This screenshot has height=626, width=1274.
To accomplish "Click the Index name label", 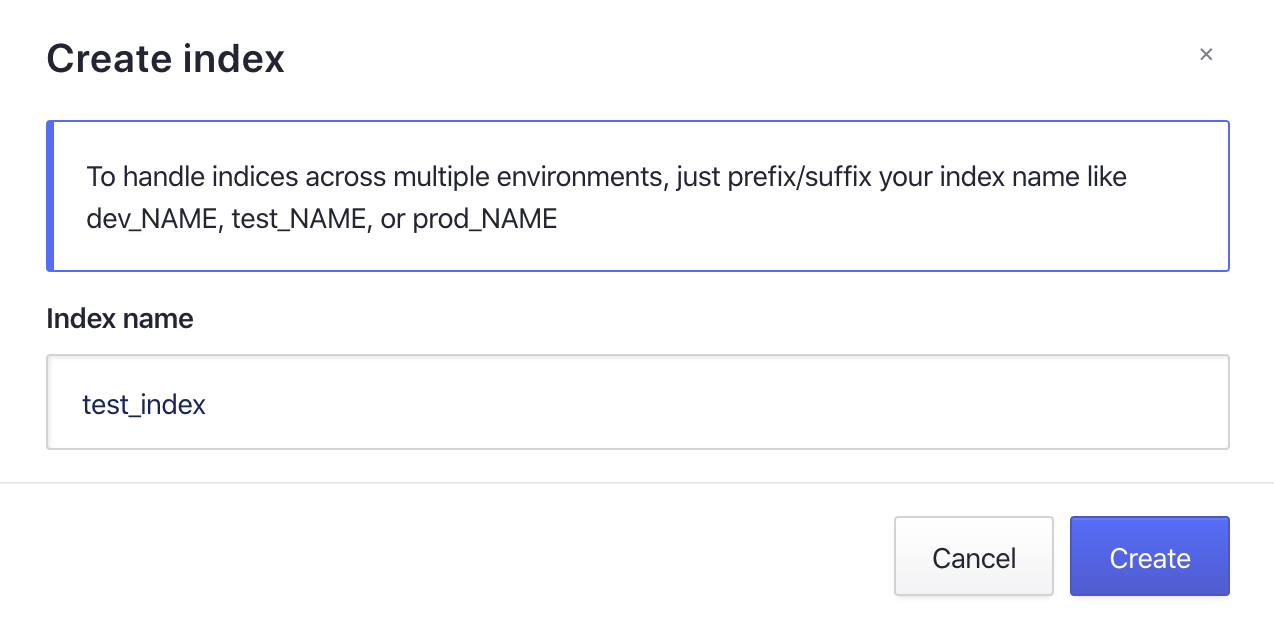I will point(119,318).
